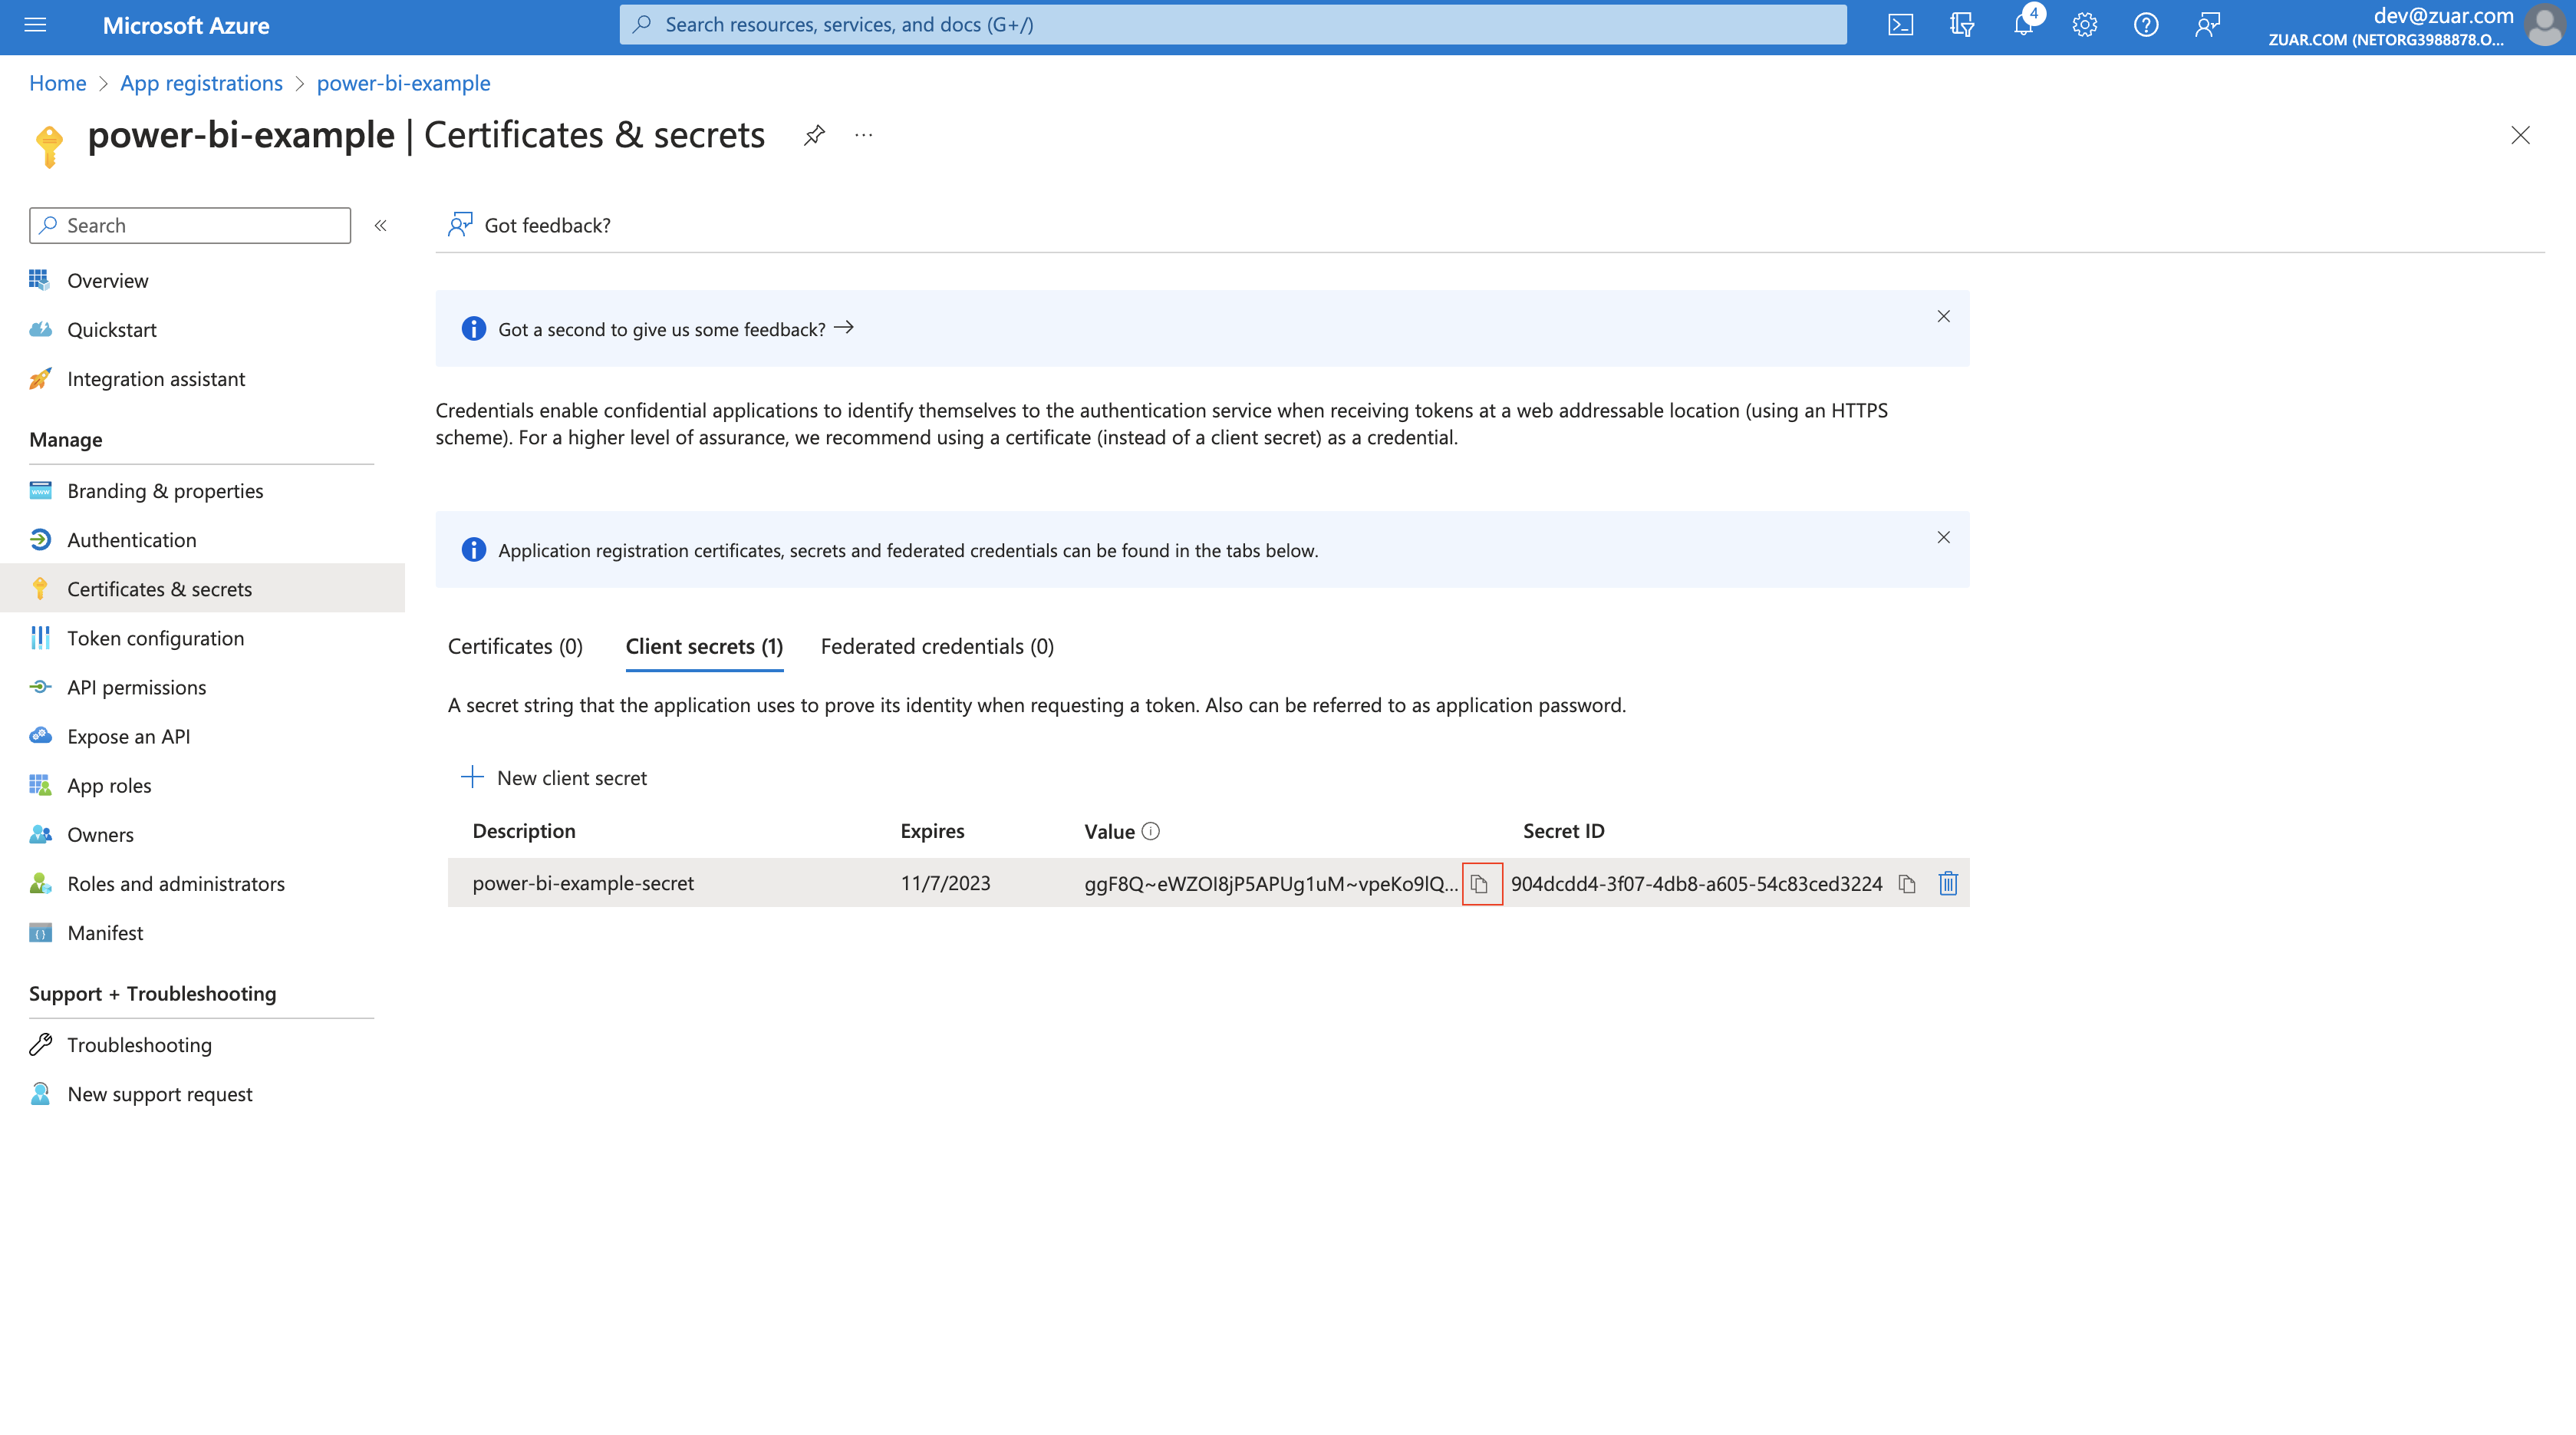Image resolution: width=2576 pixels, height=1435 pixels.
Task: Open the Help question mark icon
Action: pos(2146,25)
